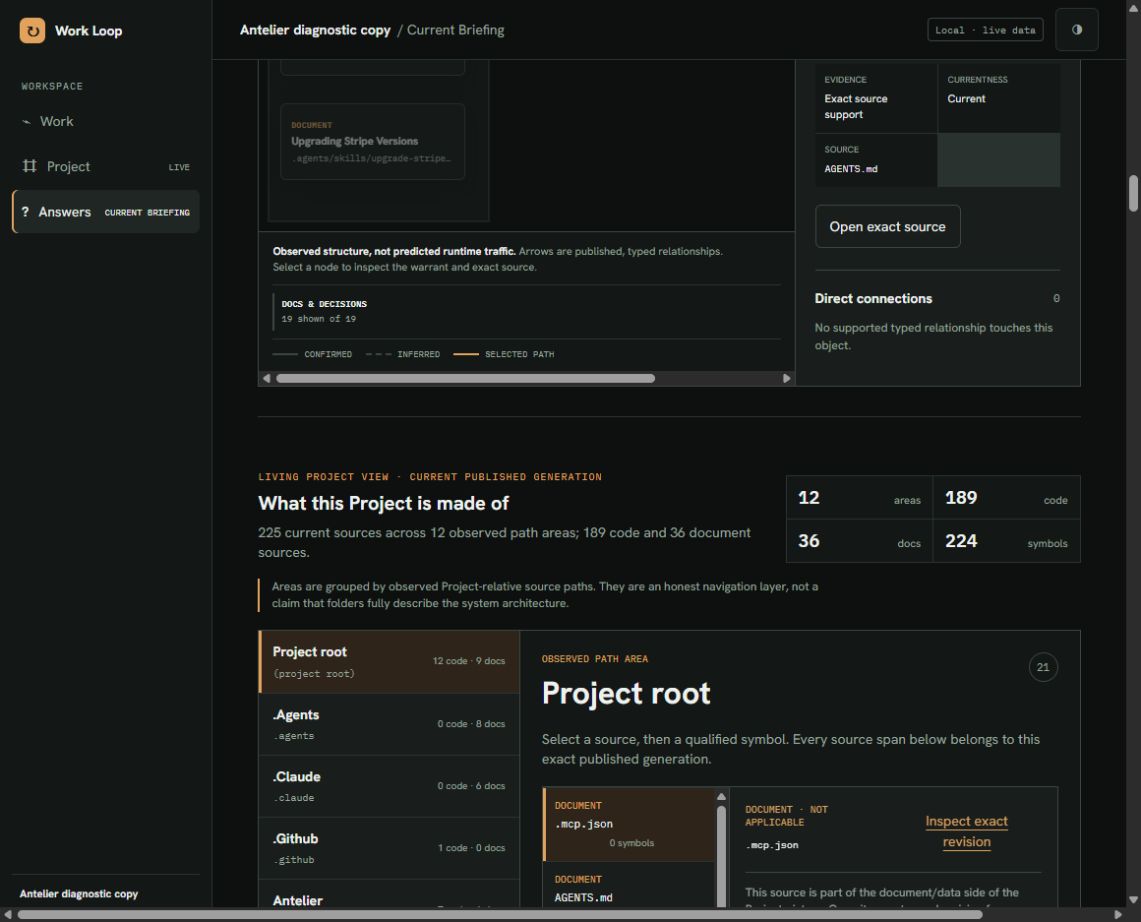Image resolution: width=1141 pixels, height=922 pixels.
Task: Click the AGENTS.md source value
Action: coord(851,169)
